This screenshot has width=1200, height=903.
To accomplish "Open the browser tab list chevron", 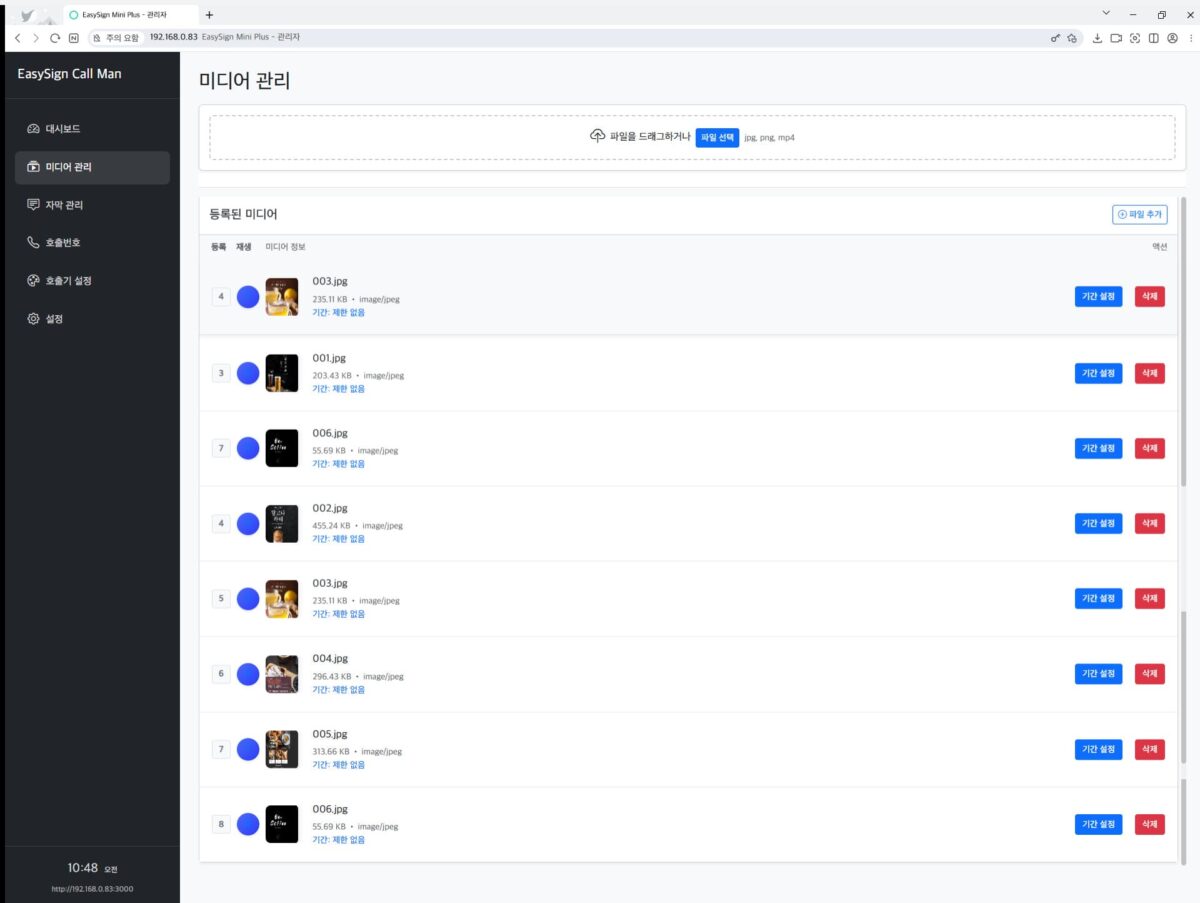I will 1106,14.
